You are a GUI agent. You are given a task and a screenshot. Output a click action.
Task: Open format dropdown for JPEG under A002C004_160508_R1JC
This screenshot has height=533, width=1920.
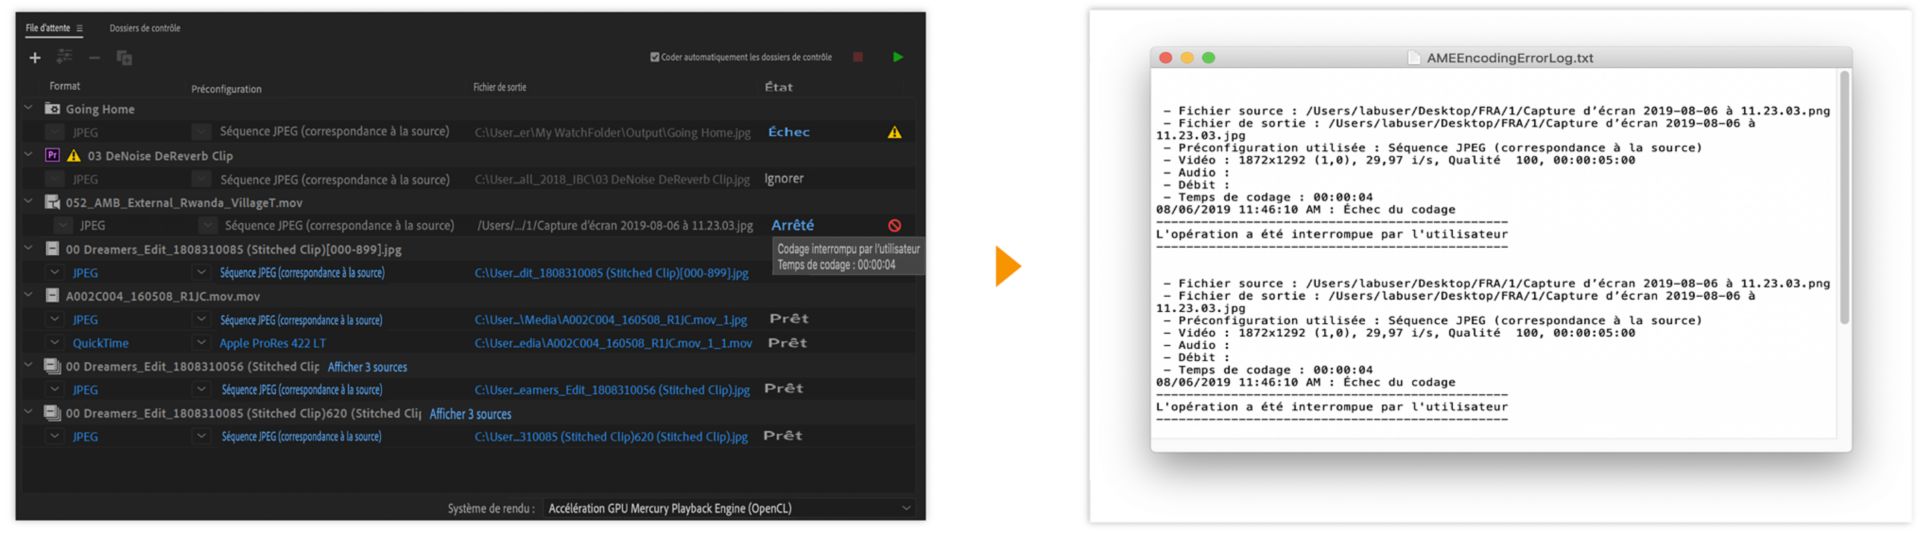click(x=54, y=320)
